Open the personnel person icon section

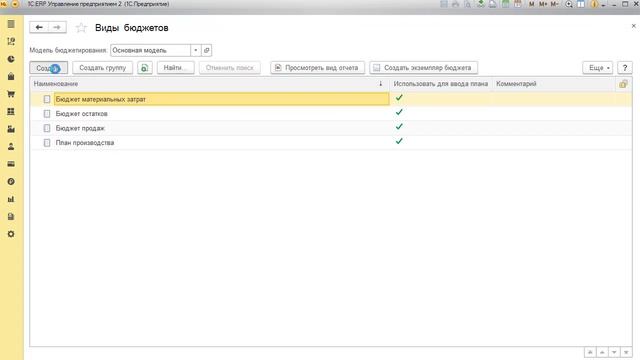11,147
